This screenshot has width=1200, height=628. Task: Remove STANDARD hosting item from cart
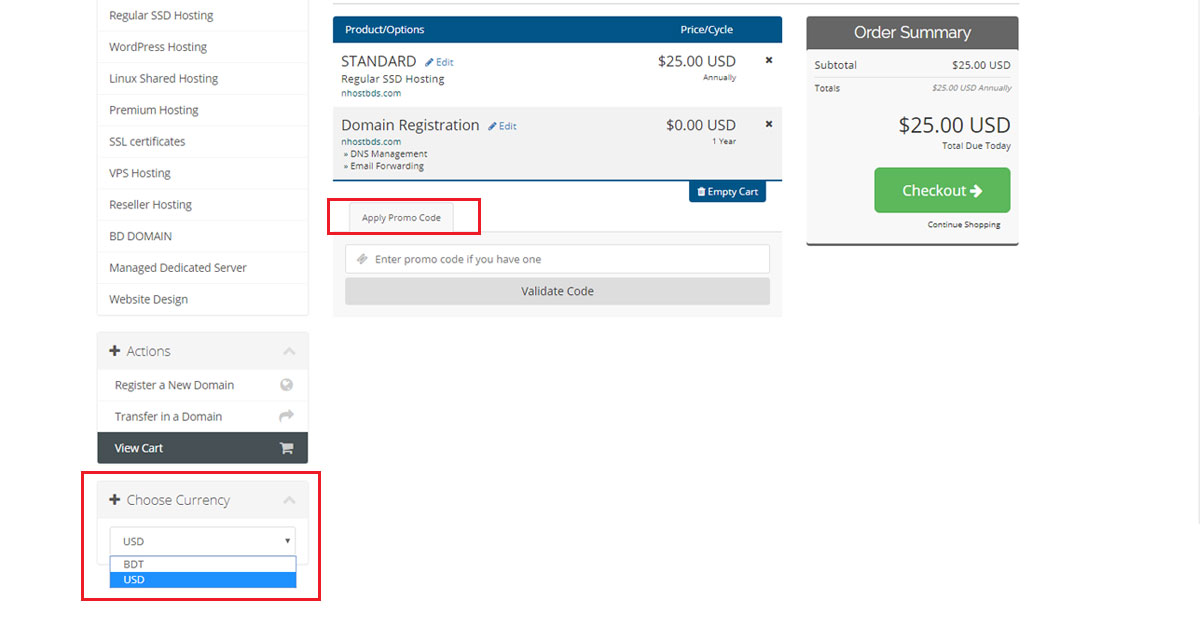click(769, 60)
